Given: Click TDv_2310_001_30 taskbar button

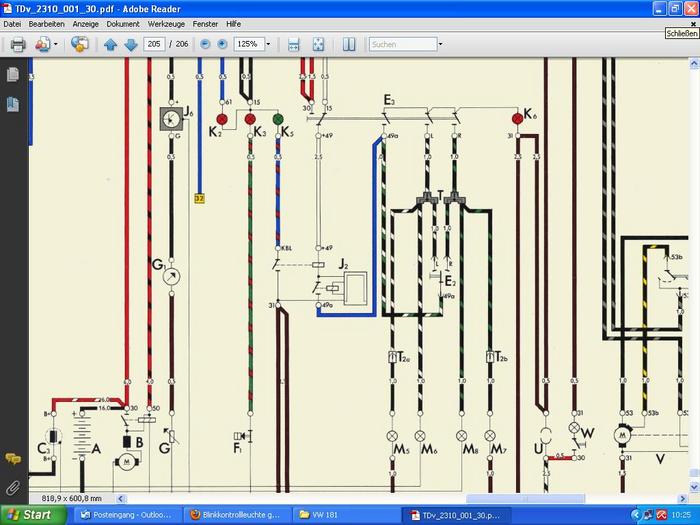Looking at the screenshot, I should click(456, 515).
